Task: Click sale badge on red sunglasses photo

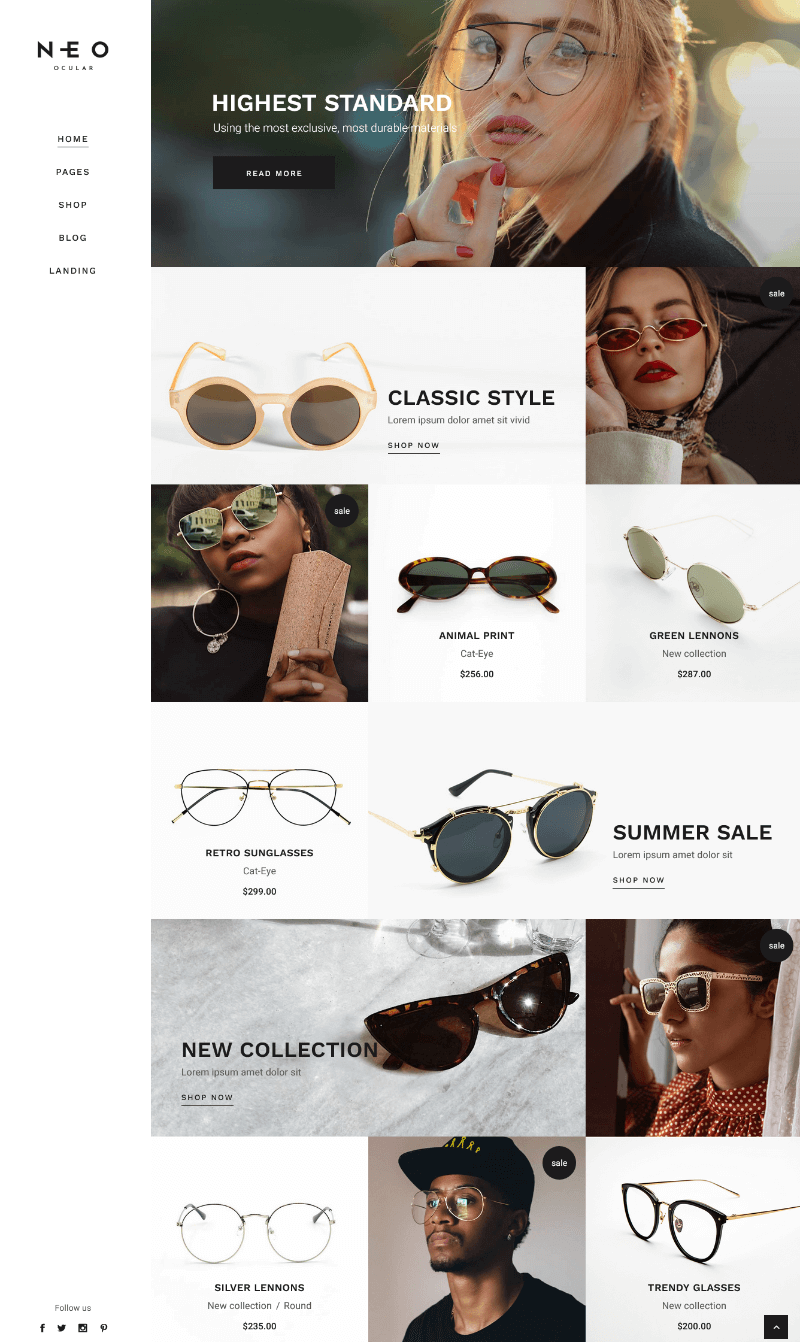Action: [x=776, y=293]
